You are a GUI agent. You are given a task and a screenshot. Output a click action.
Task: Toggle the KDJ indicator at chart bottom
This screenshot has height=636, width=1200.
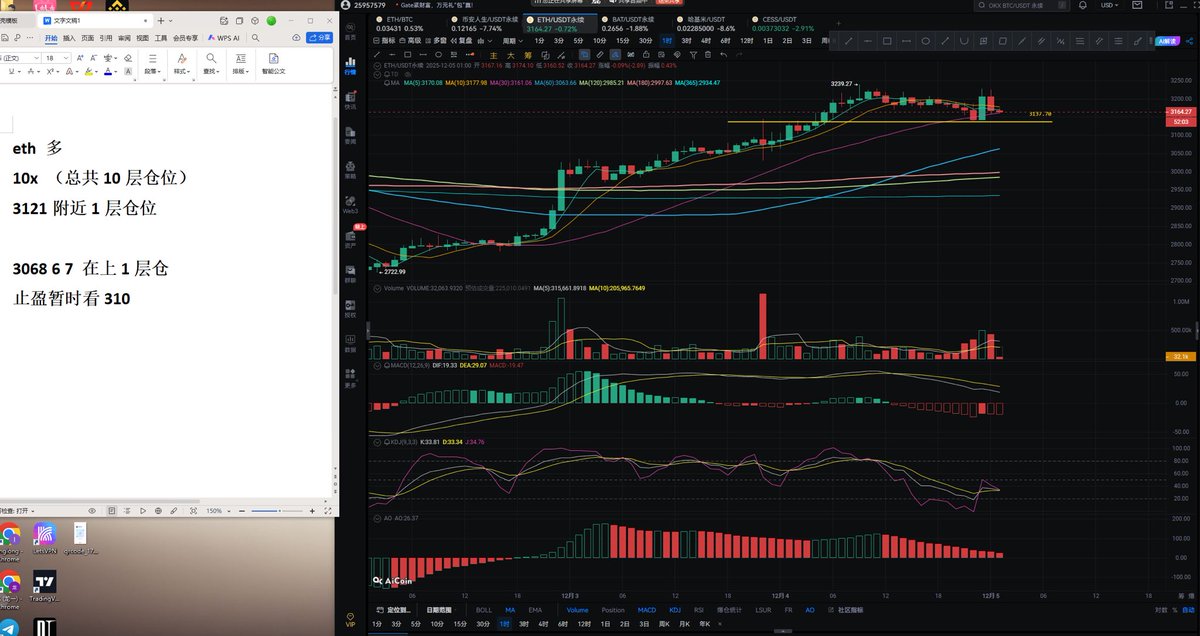[675, 609]
